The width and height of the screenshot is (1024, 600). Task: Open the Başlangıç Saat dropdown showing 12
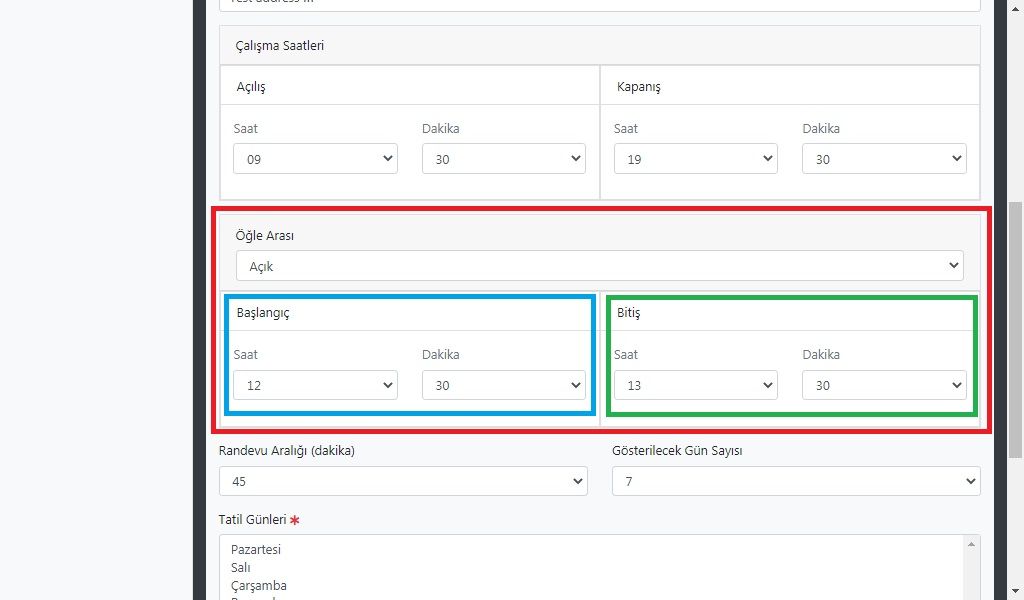315,385
